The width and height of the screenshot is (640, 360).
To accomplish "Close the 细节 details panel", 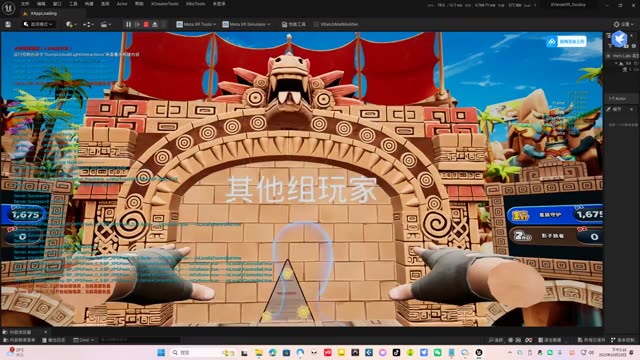I will click(x=632, y=109).
